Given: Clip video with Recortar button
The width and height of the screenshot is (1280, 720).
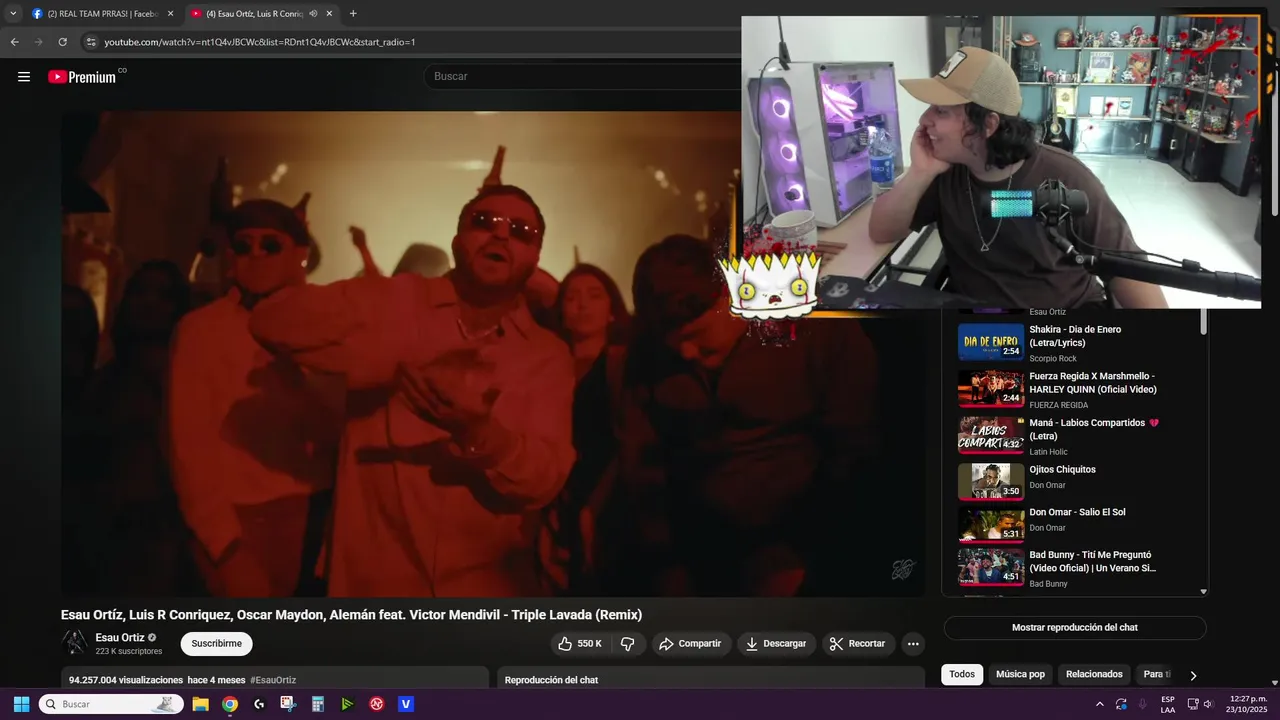Looking at the screenshot, I should (x=858, y=644).
